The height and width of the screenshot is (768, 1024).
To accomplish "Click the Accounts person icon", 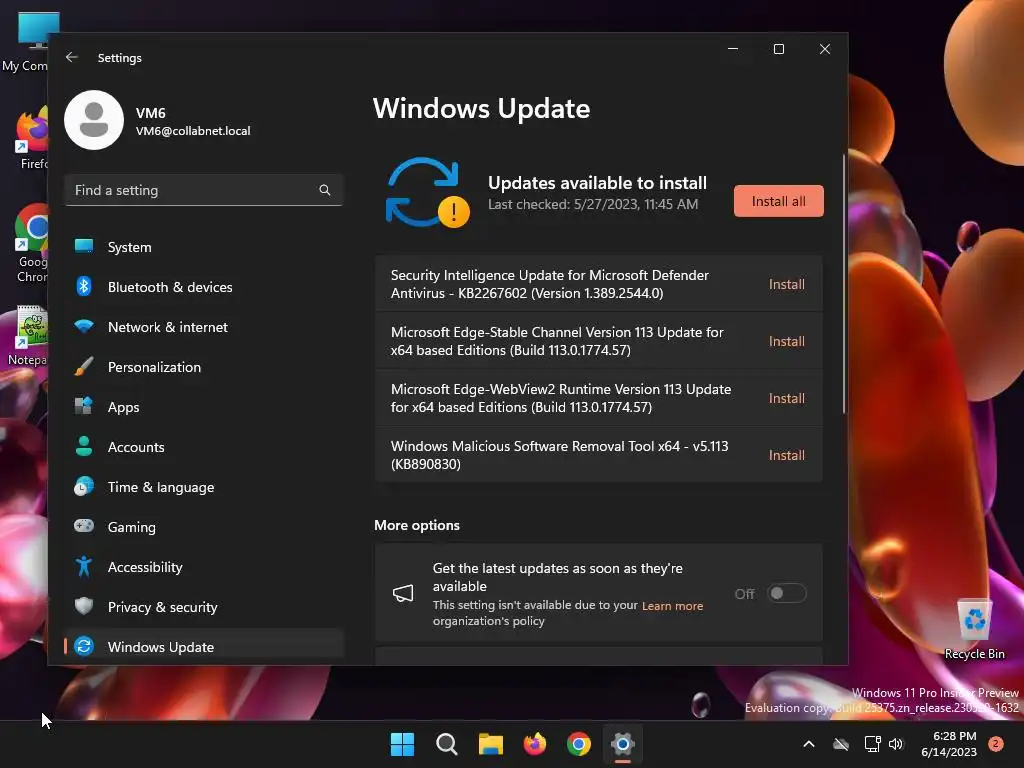I will [84, 446].
